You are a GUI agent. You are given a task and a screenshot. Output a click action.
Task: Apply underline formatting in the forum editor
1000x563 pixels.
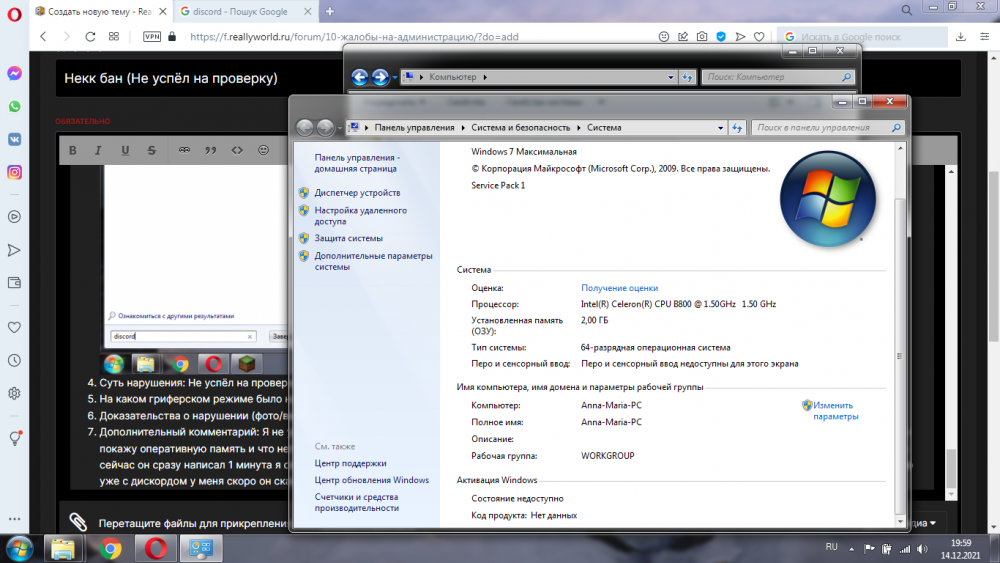pyautogui.click(x=125, y=150)
